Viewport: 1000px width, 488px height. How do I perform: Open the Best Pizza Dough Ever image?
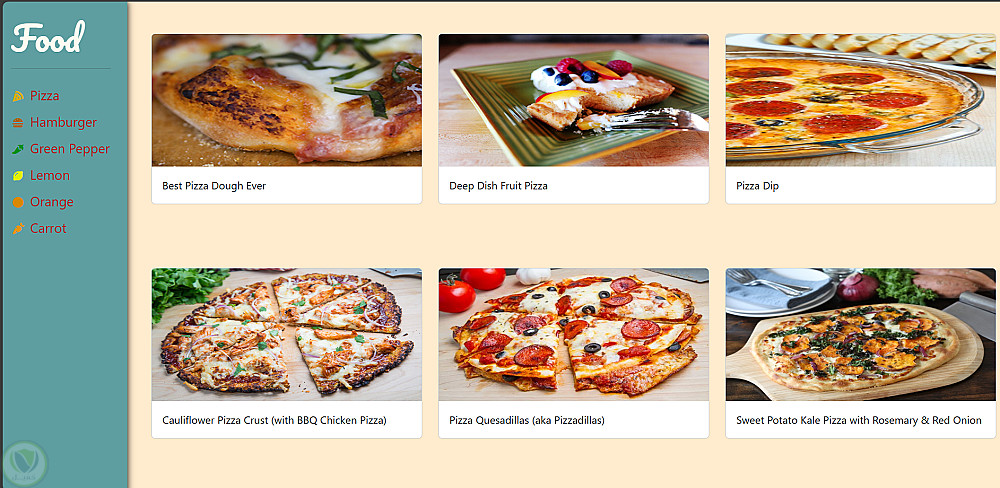tap(286, 100)
